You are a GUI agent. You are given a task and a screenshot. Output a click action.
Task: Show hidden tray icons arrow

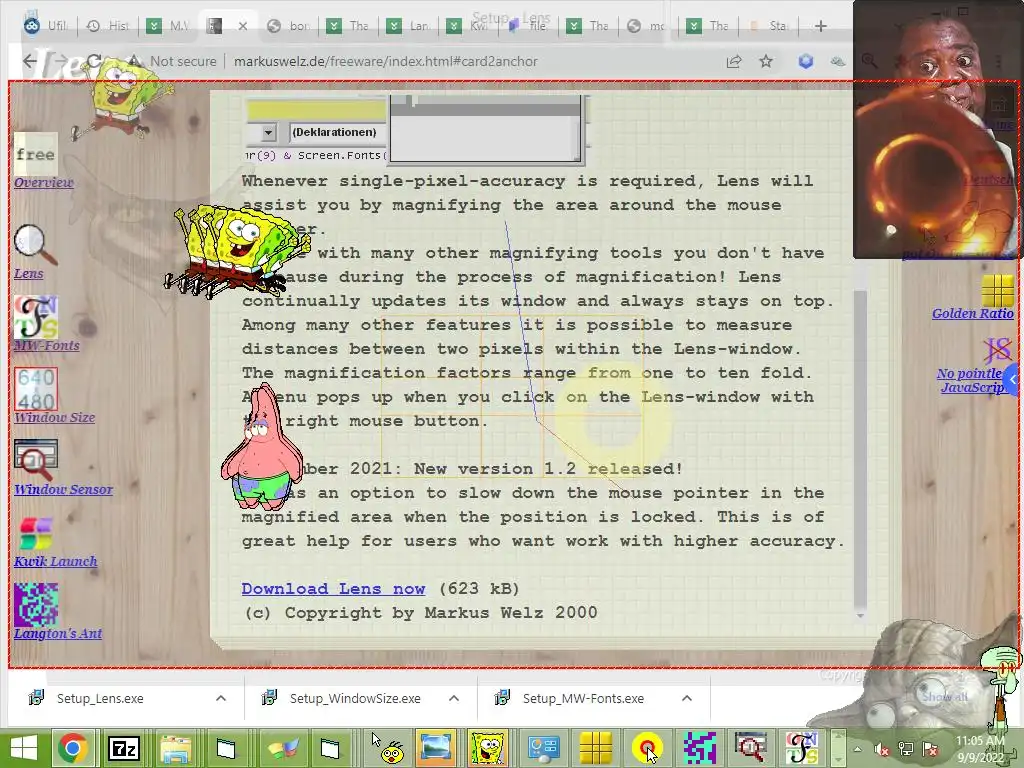point(857,749)
